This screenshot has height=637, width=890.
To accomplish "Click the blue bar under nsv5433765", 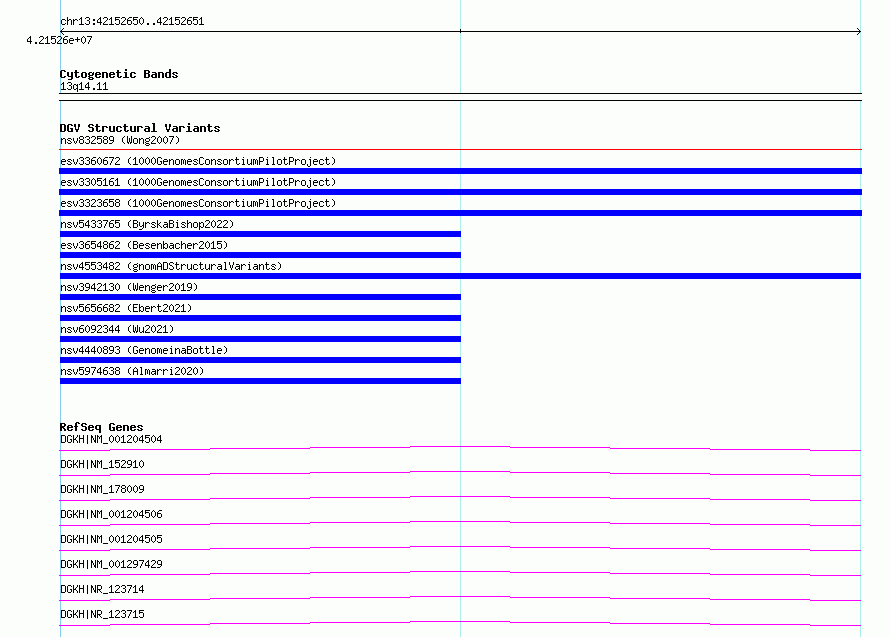I will (260, 234).
